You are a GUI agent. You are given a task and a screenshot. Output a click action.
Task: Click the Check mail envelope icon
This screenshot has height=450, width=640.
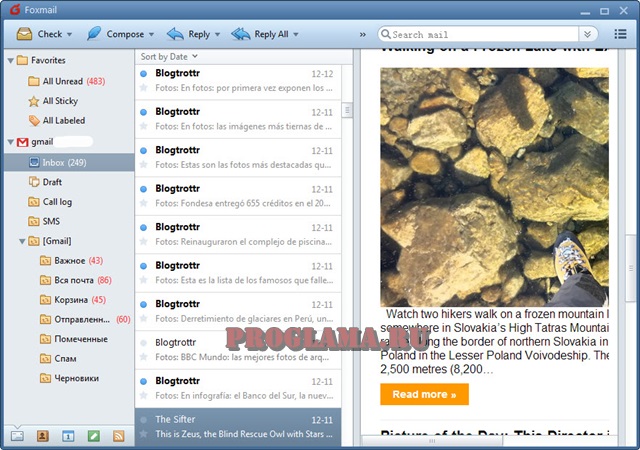pyautogui.click(x=24, y=34)
